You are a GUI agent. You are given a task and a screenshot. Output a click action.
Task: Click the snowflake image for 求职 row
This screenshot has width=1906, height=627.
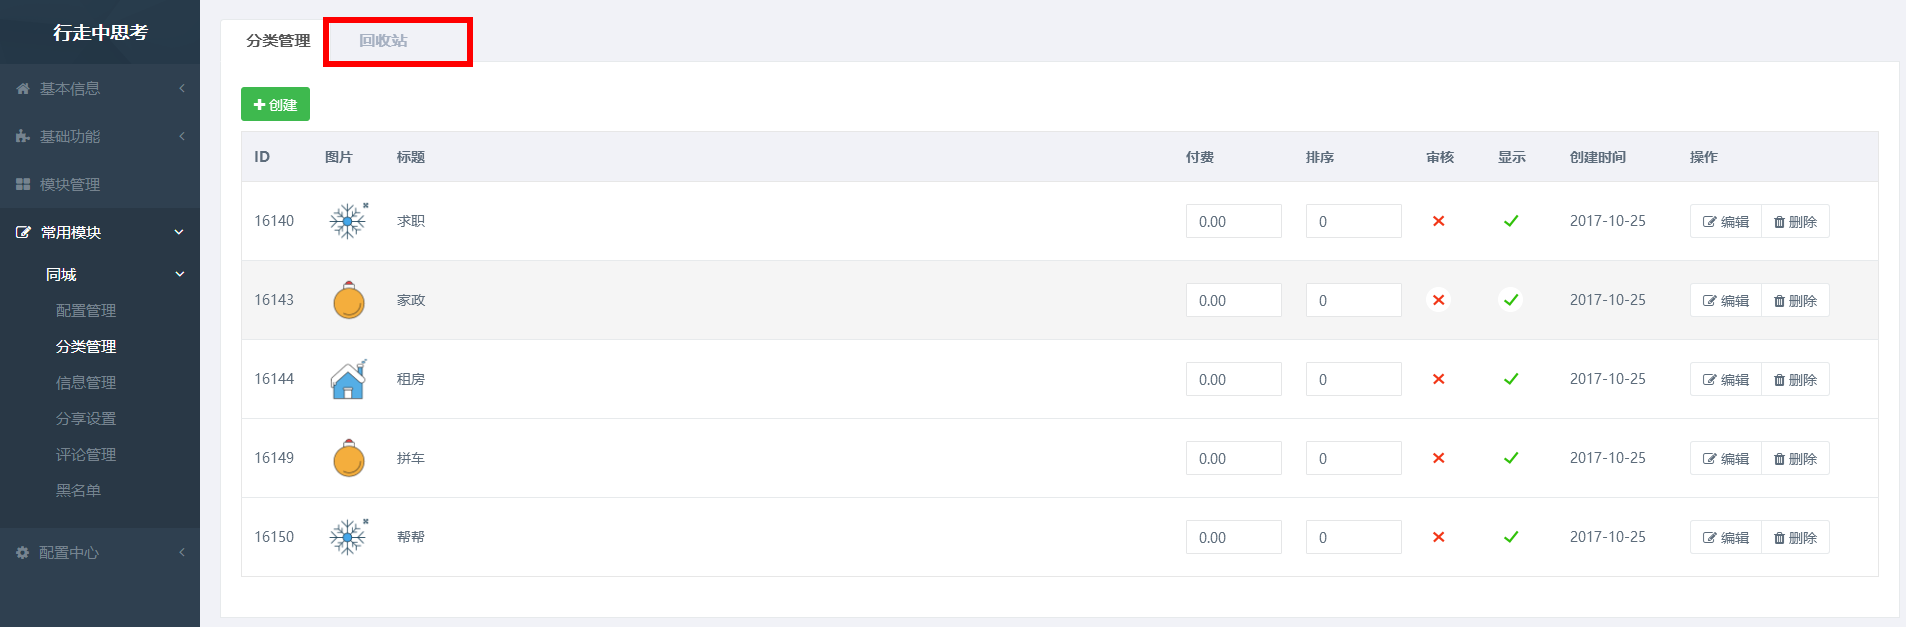pos(349,221)
